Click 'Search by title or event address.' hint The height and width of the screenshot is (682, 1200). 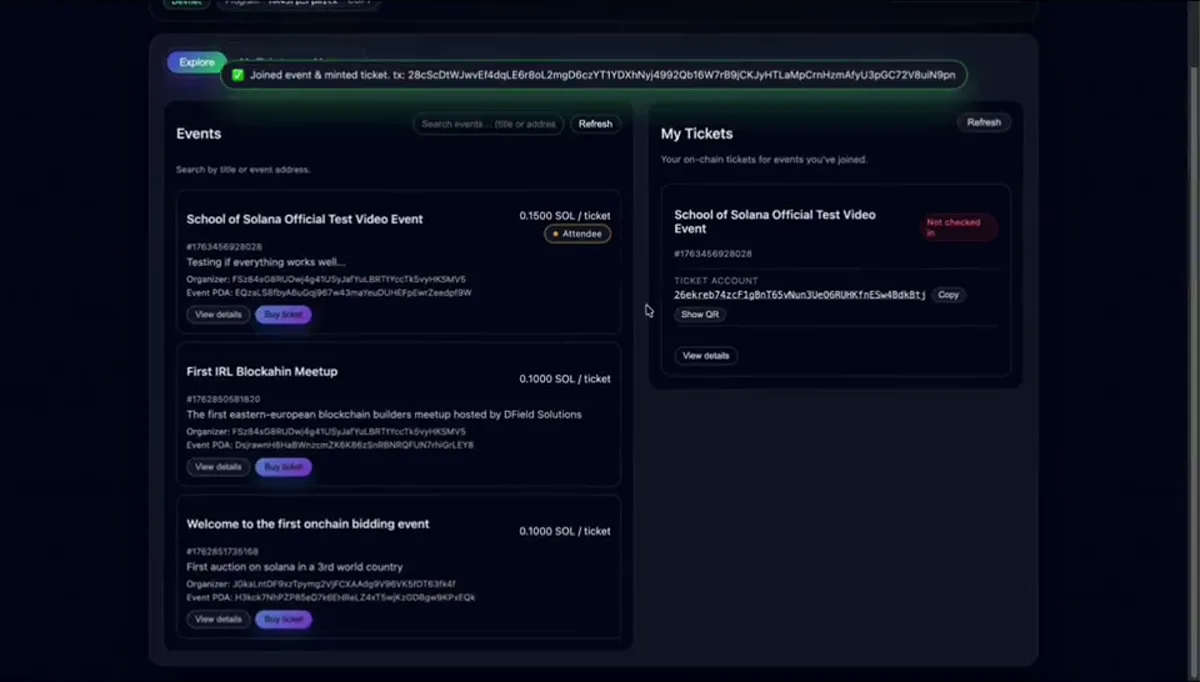(x=243, y=170)
